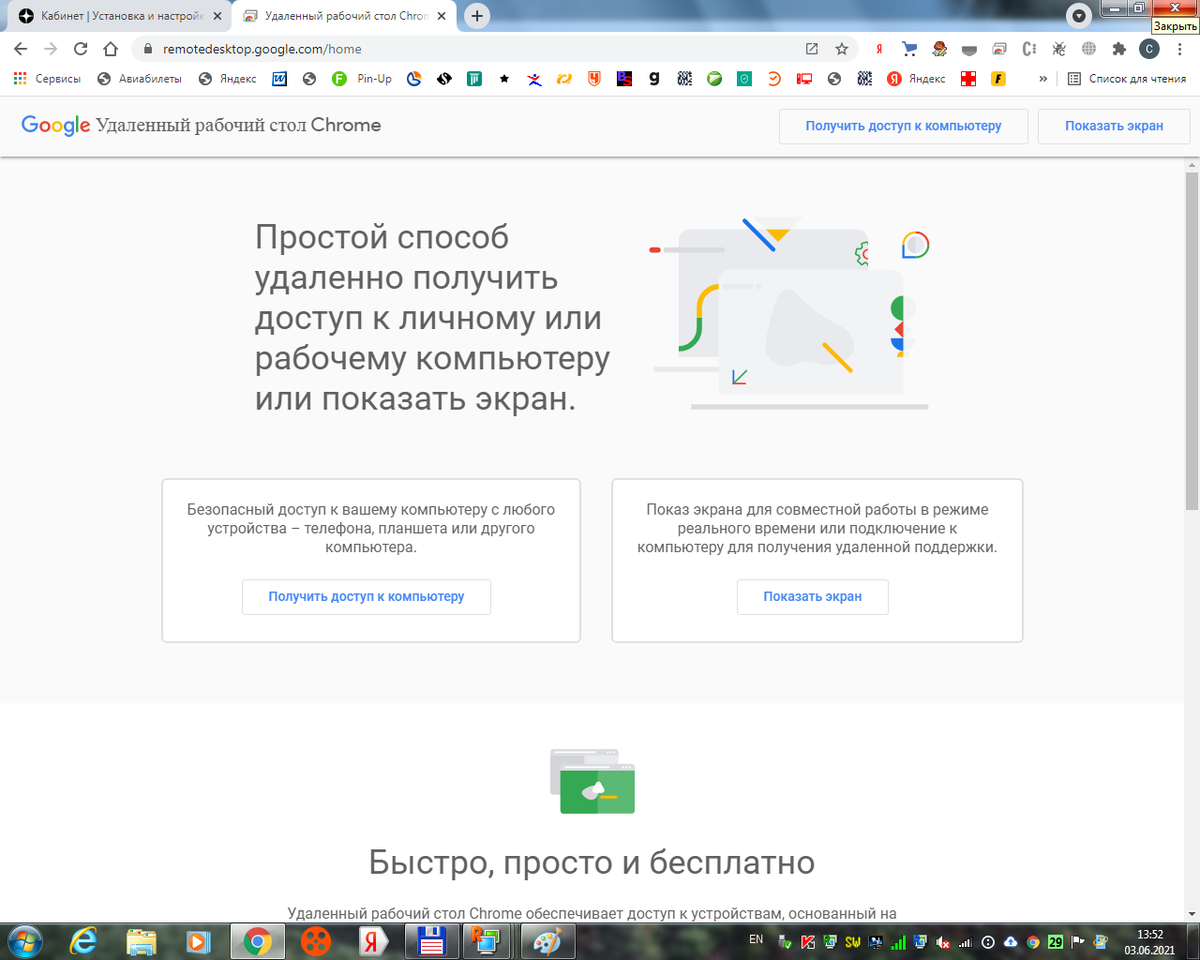Open the Windows Start button

pyautogui.click(x=24, y=941)
